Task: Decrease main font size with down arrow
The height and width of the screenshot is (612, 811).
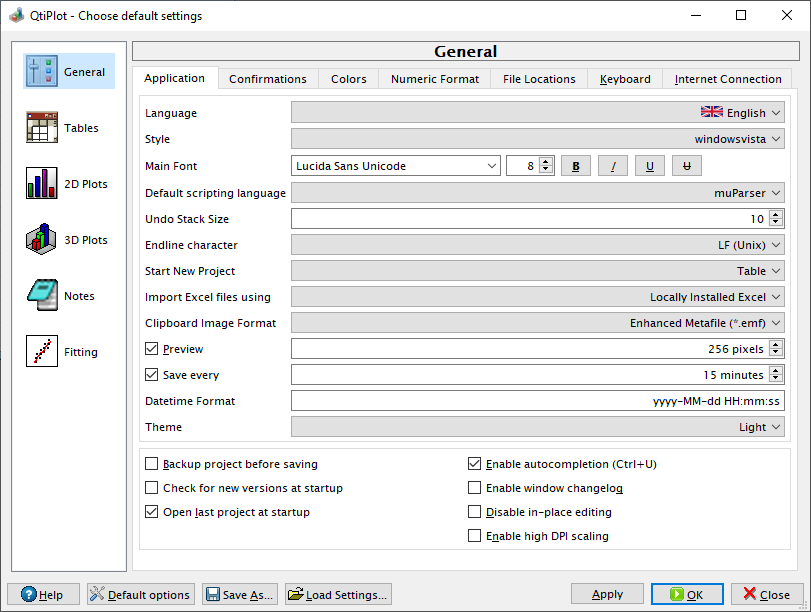Action: (x=546, y=171)
